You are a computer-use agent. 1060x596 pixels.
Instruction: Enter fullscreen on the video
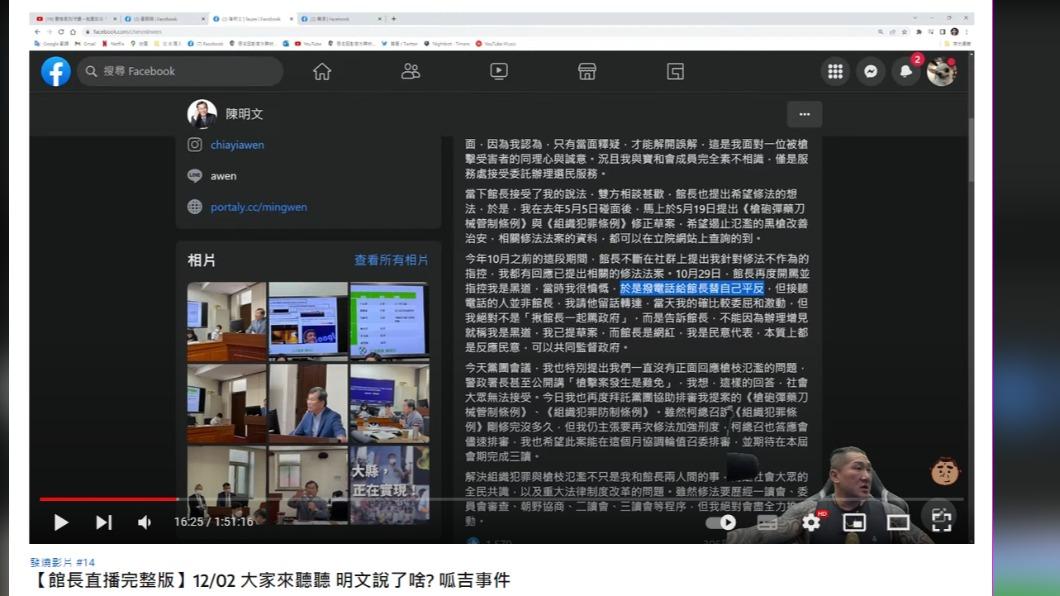[942, 521]
